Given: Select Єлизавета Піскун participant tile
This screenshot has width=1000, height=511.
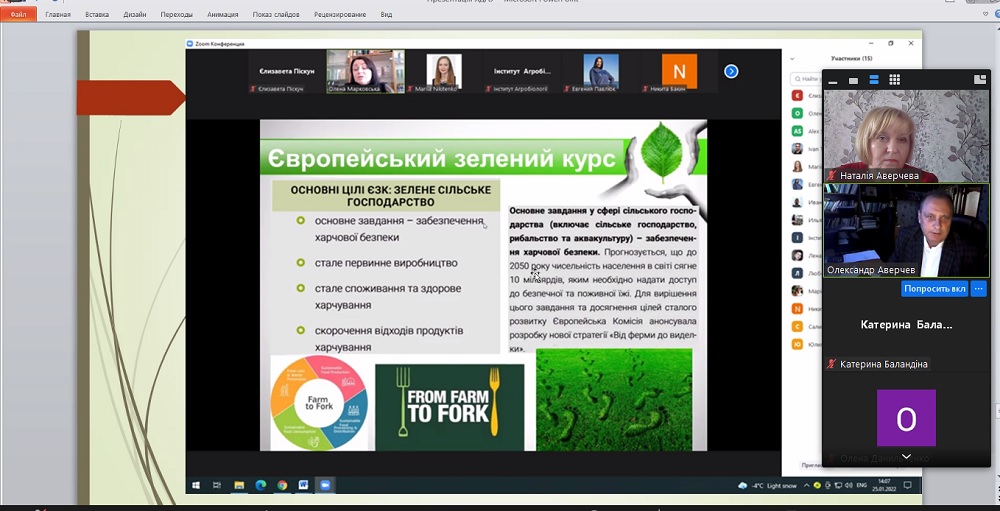Looking at the screenshot, I should coord(287,71).
